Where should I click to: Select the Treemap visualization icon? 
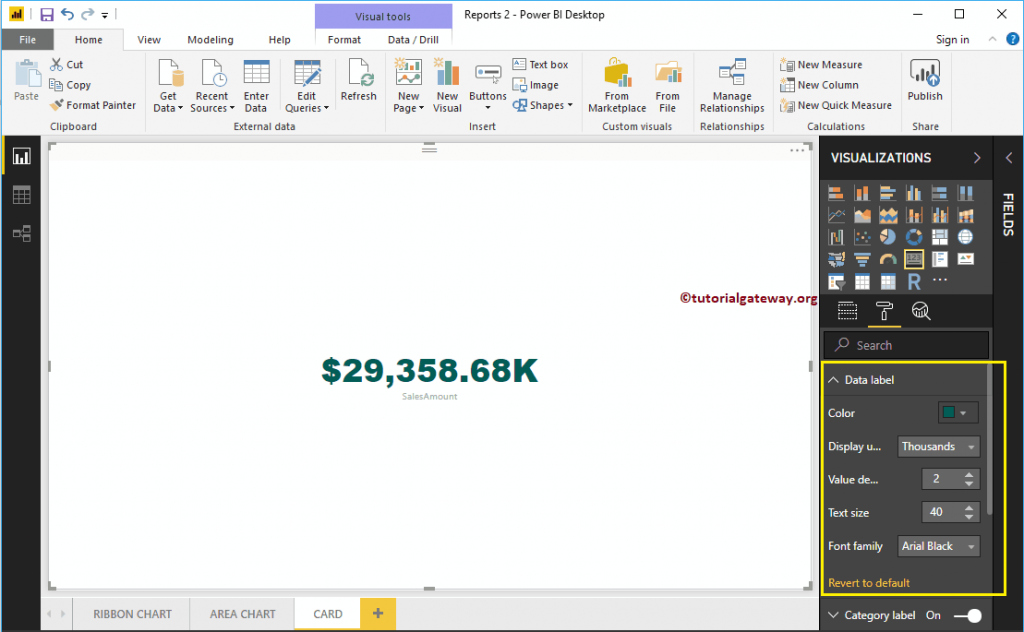click(x=940, y=237)
